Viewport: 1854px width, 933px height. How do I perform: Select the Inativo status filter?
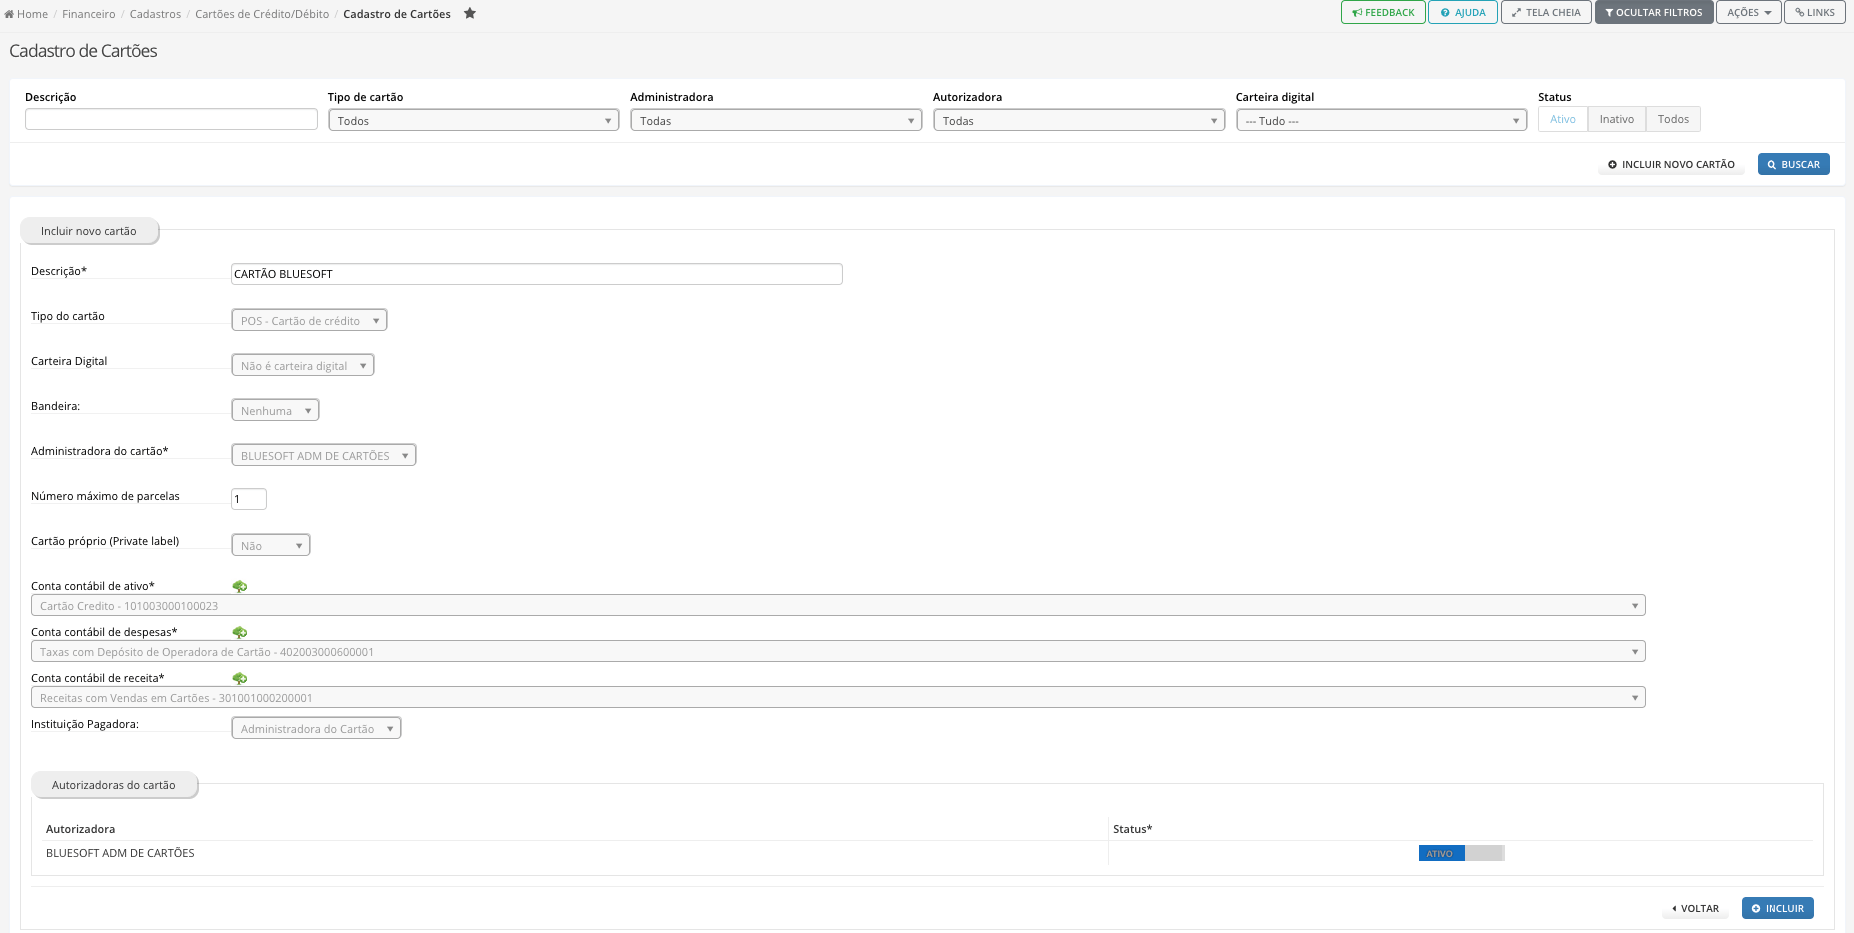click(x=1616, y=119)
